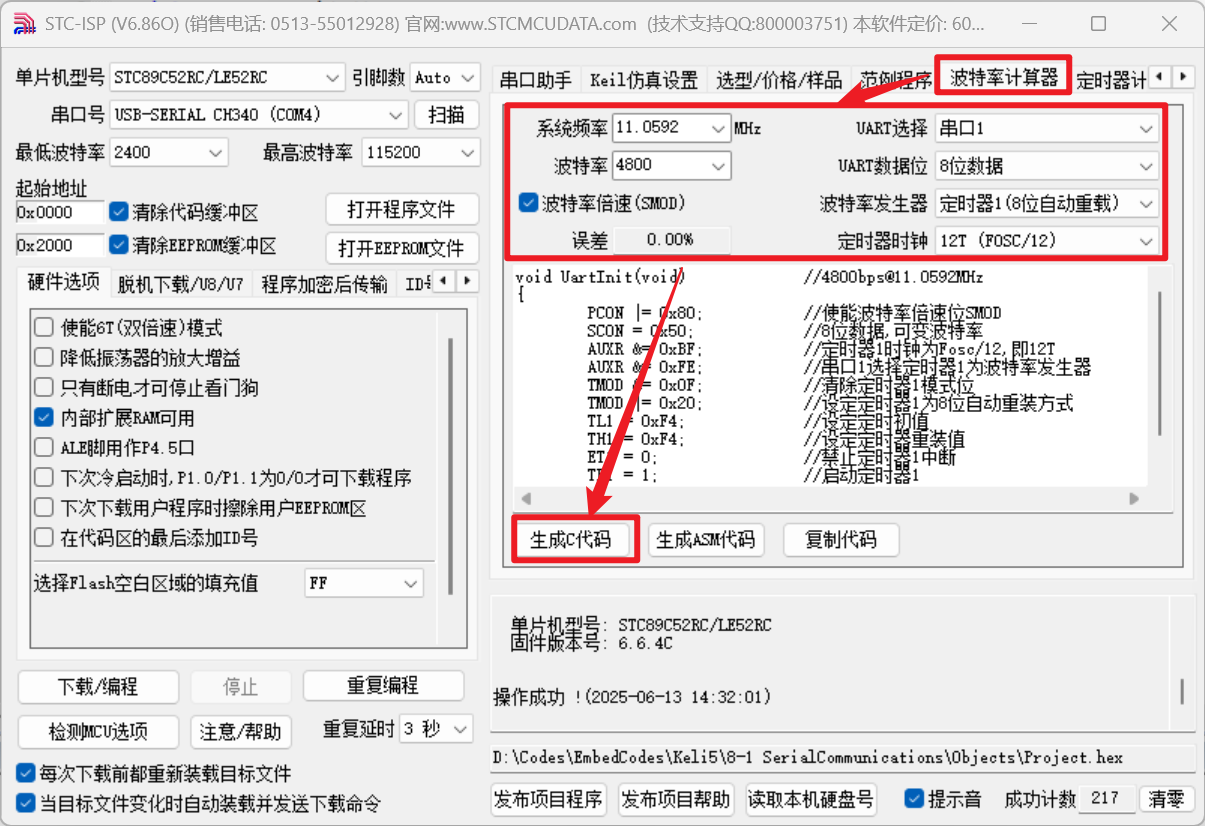
Task: Toggle 当目标文件变化时自动装载并发送下载命令 checkbox
Action: [26, 804]
